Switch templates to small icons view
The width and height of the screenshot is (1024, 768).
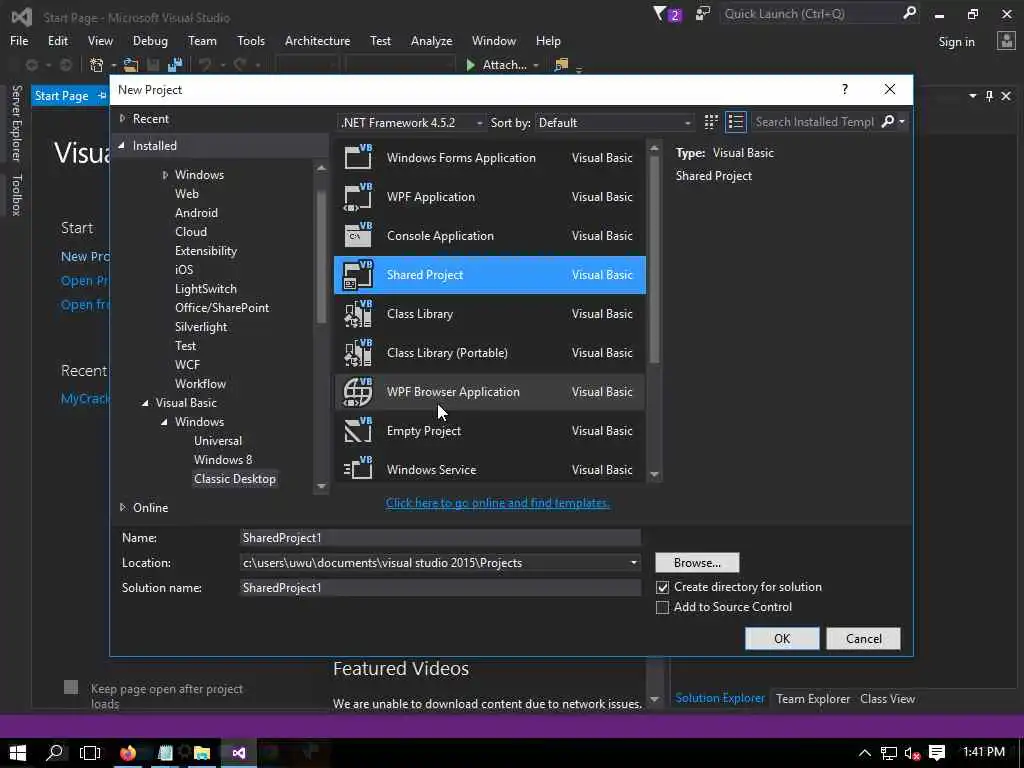tap(711, 122)
